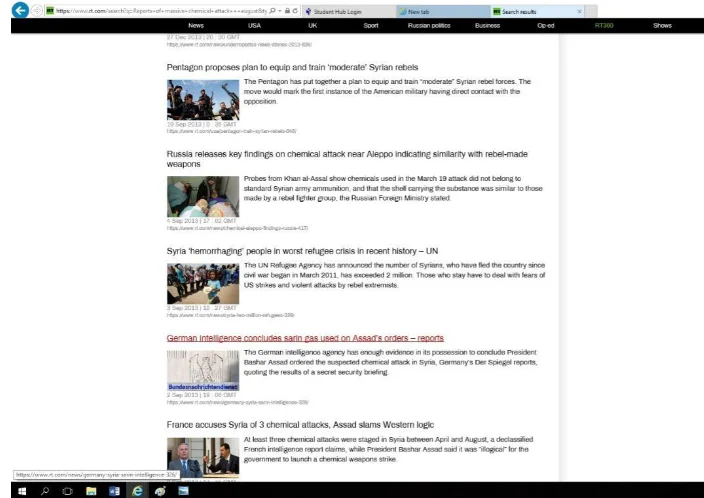
Task: Click the refugee crowd thumbnail image
Action: (203, 284)
